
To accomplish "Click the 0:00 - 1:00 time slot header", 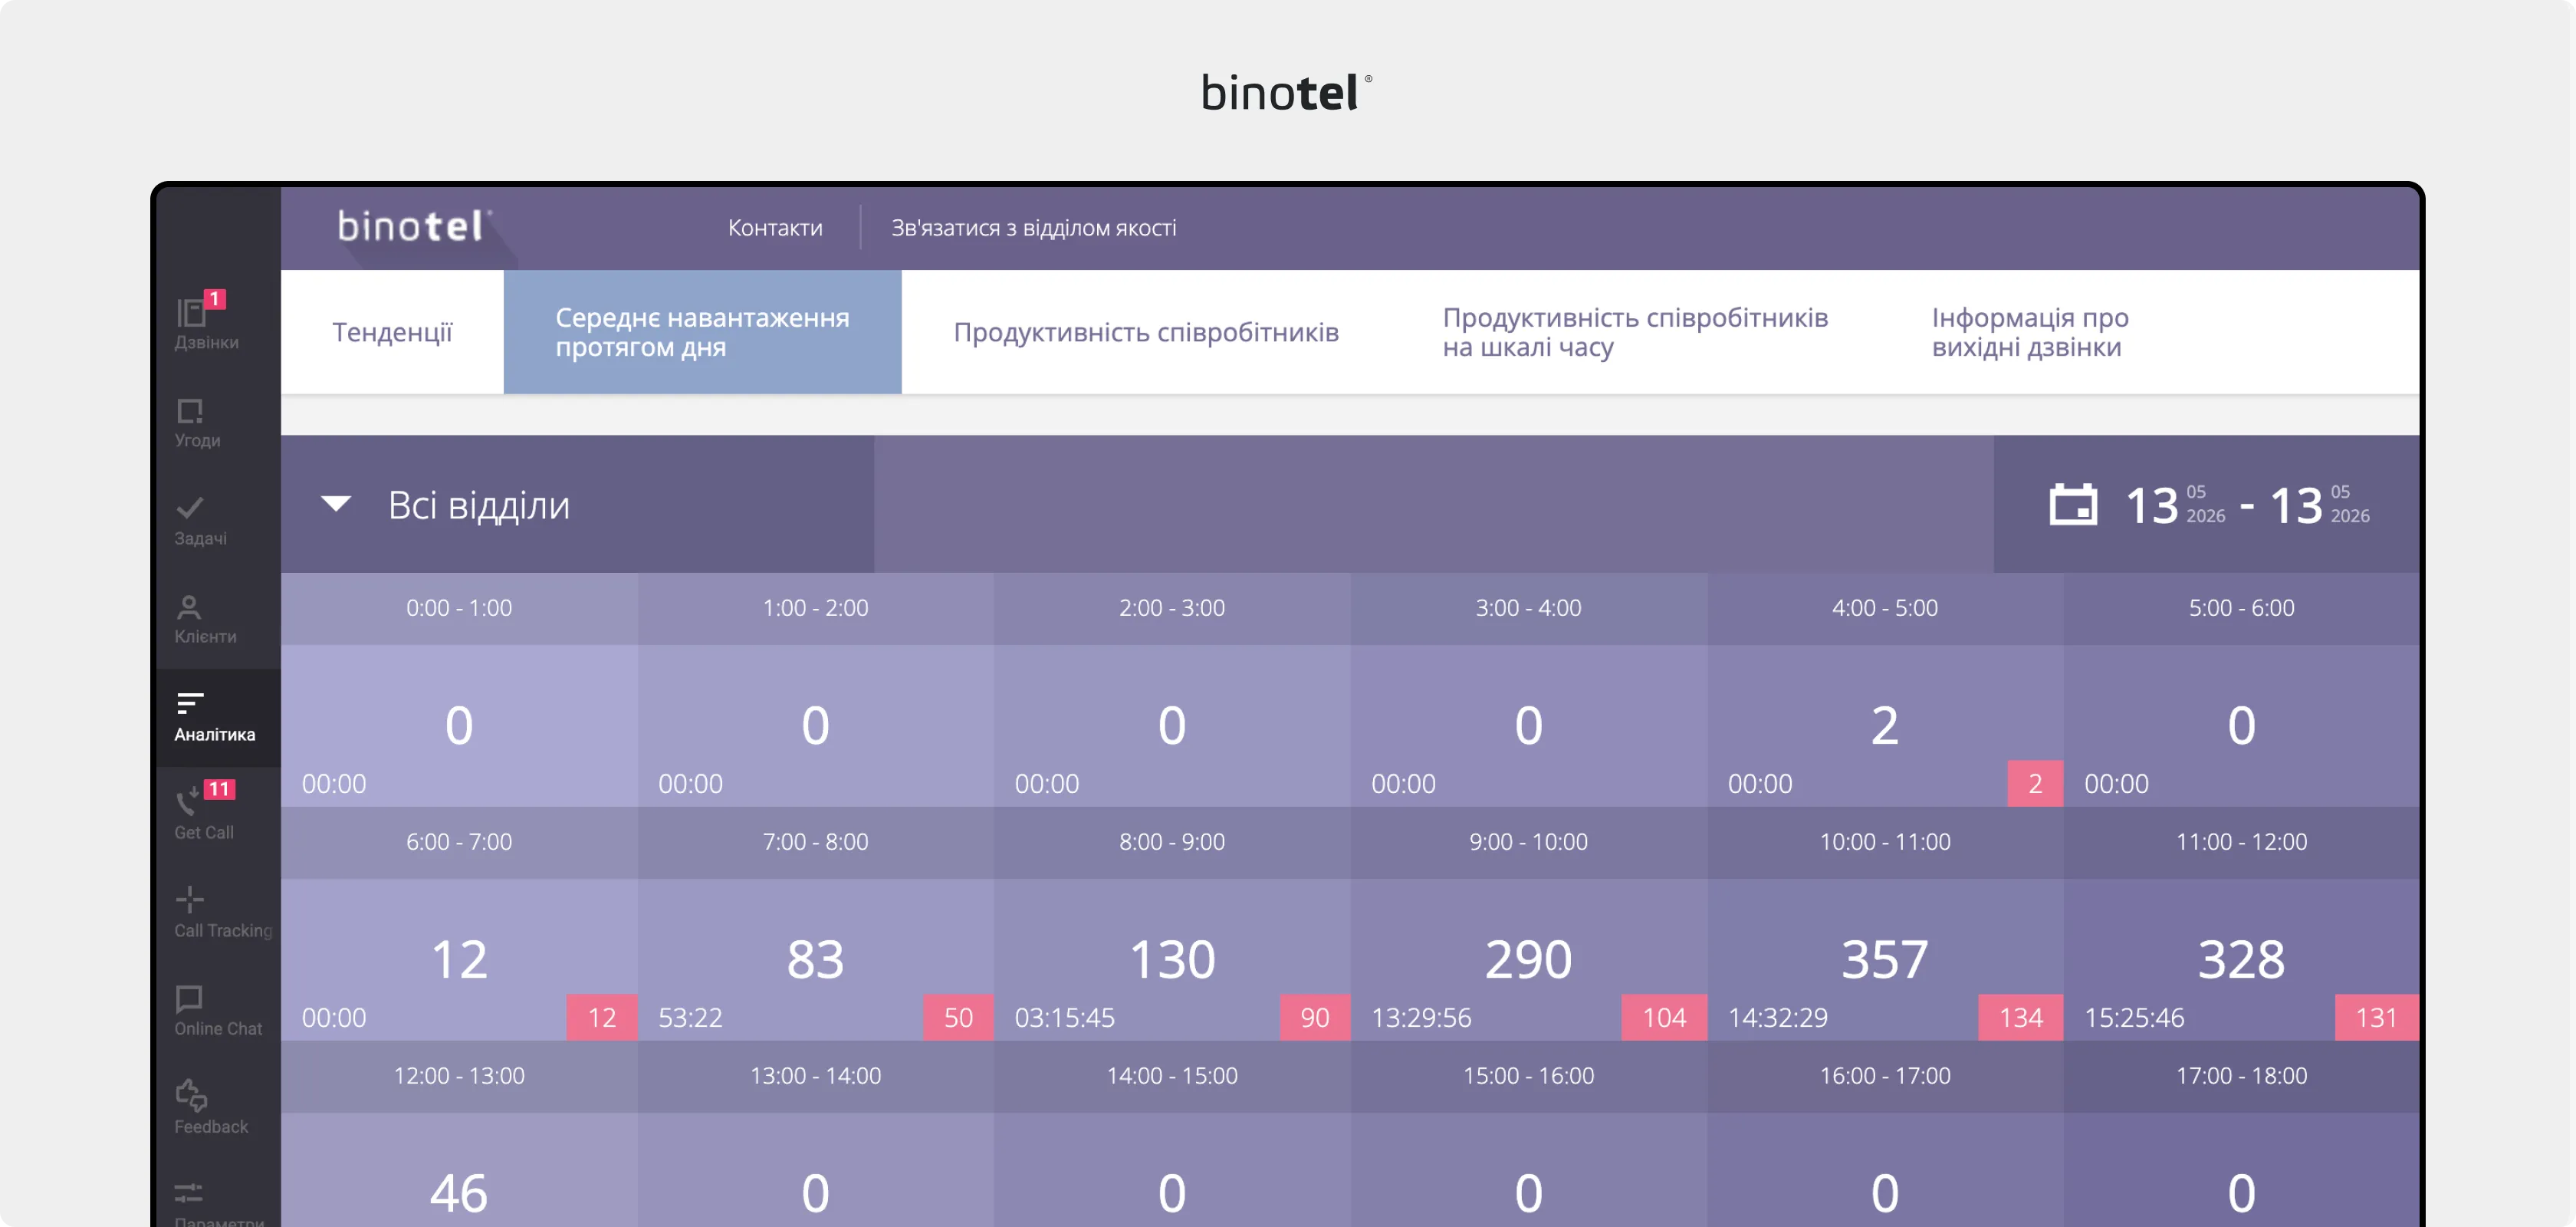I will point(459,608).
